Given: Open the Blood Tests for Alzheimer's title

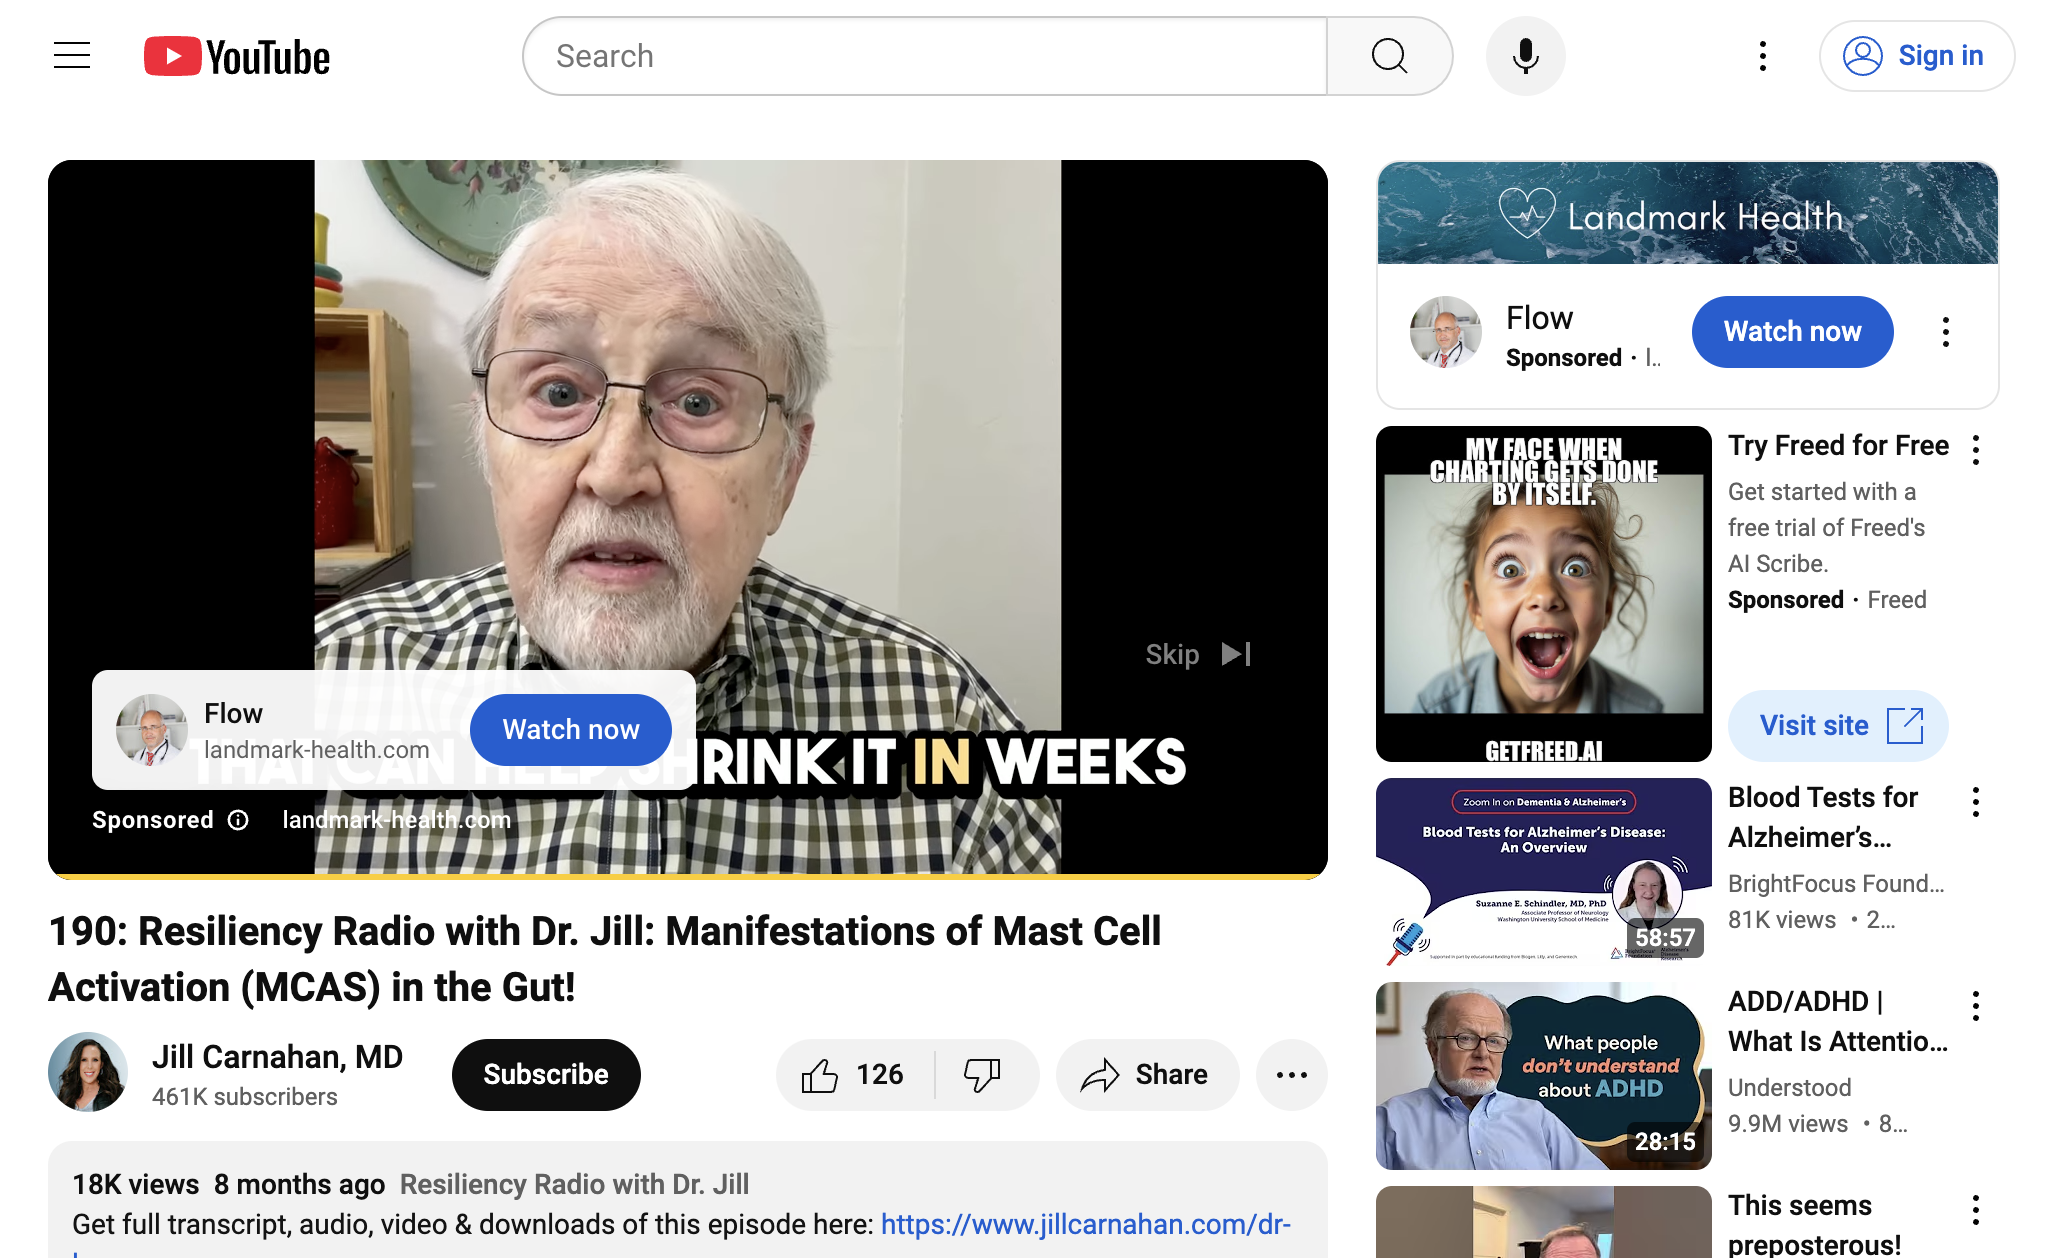Looking at the screenshot, I should click(x=1824, y=817).
